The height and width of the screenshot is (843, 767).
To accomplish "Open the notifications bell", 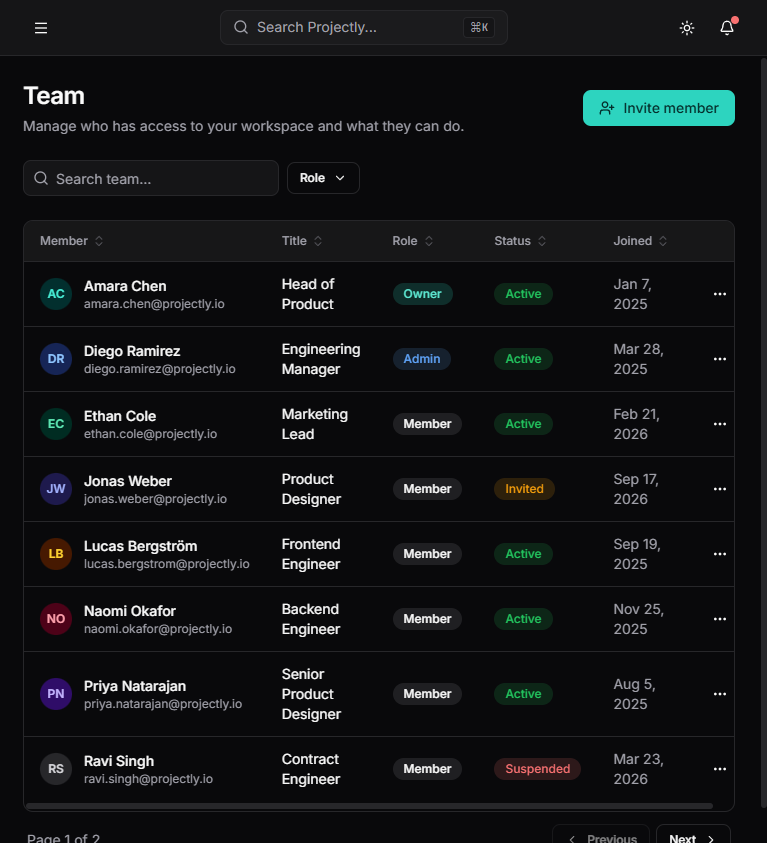I will (727, 28).
